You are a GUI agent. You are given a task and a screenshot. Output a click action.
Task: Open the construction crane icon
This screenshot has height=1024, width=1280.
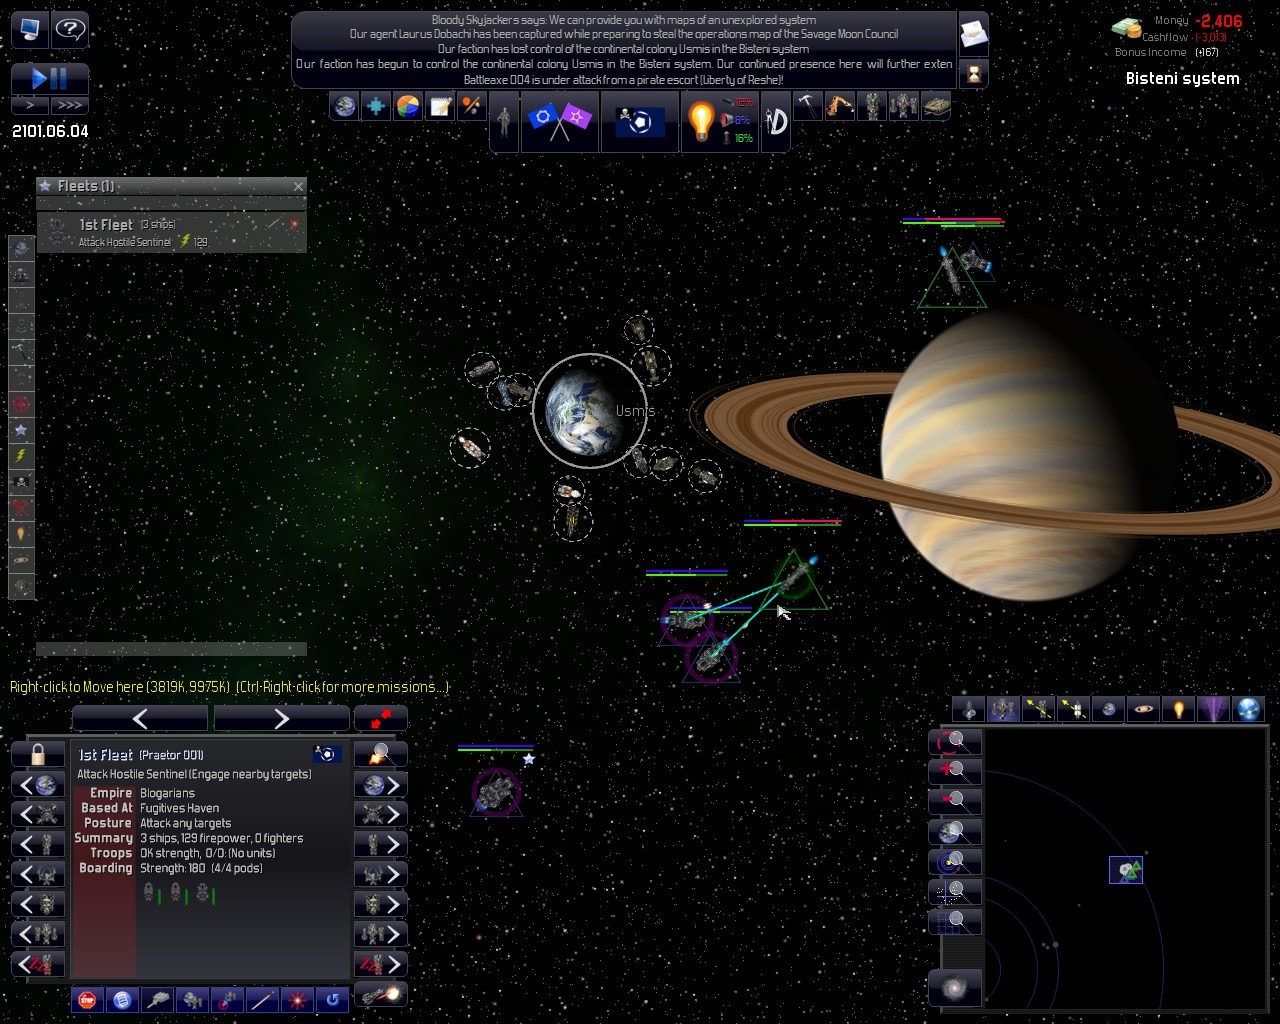click(839, 106)
